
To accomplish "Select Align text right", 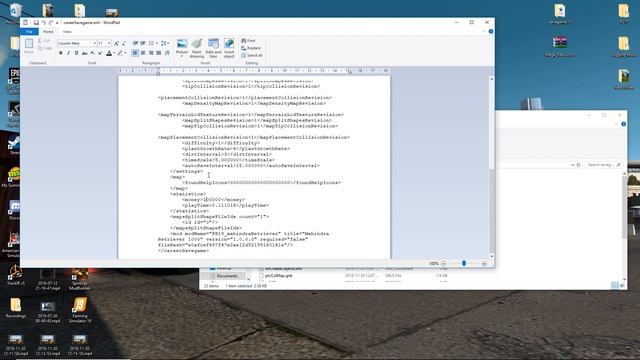I will [151, 53].
